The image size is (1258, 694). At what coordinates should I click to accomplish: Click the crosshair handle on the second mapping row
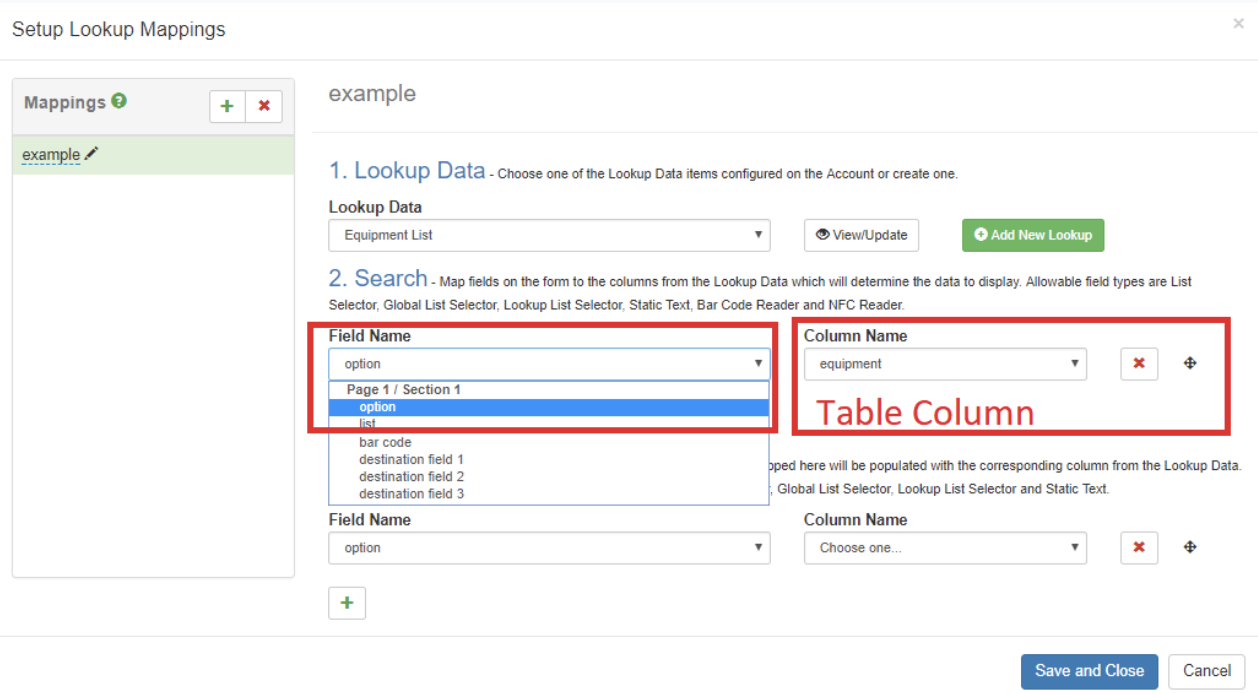tap(1189, 547)
